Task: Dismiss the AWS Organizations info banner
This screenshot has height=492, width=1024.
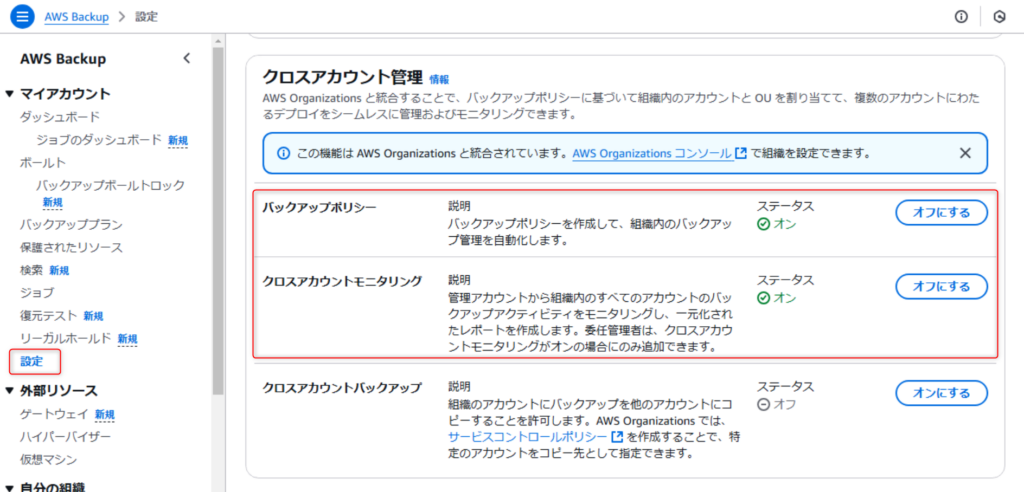Action: [x=965, y=153]
